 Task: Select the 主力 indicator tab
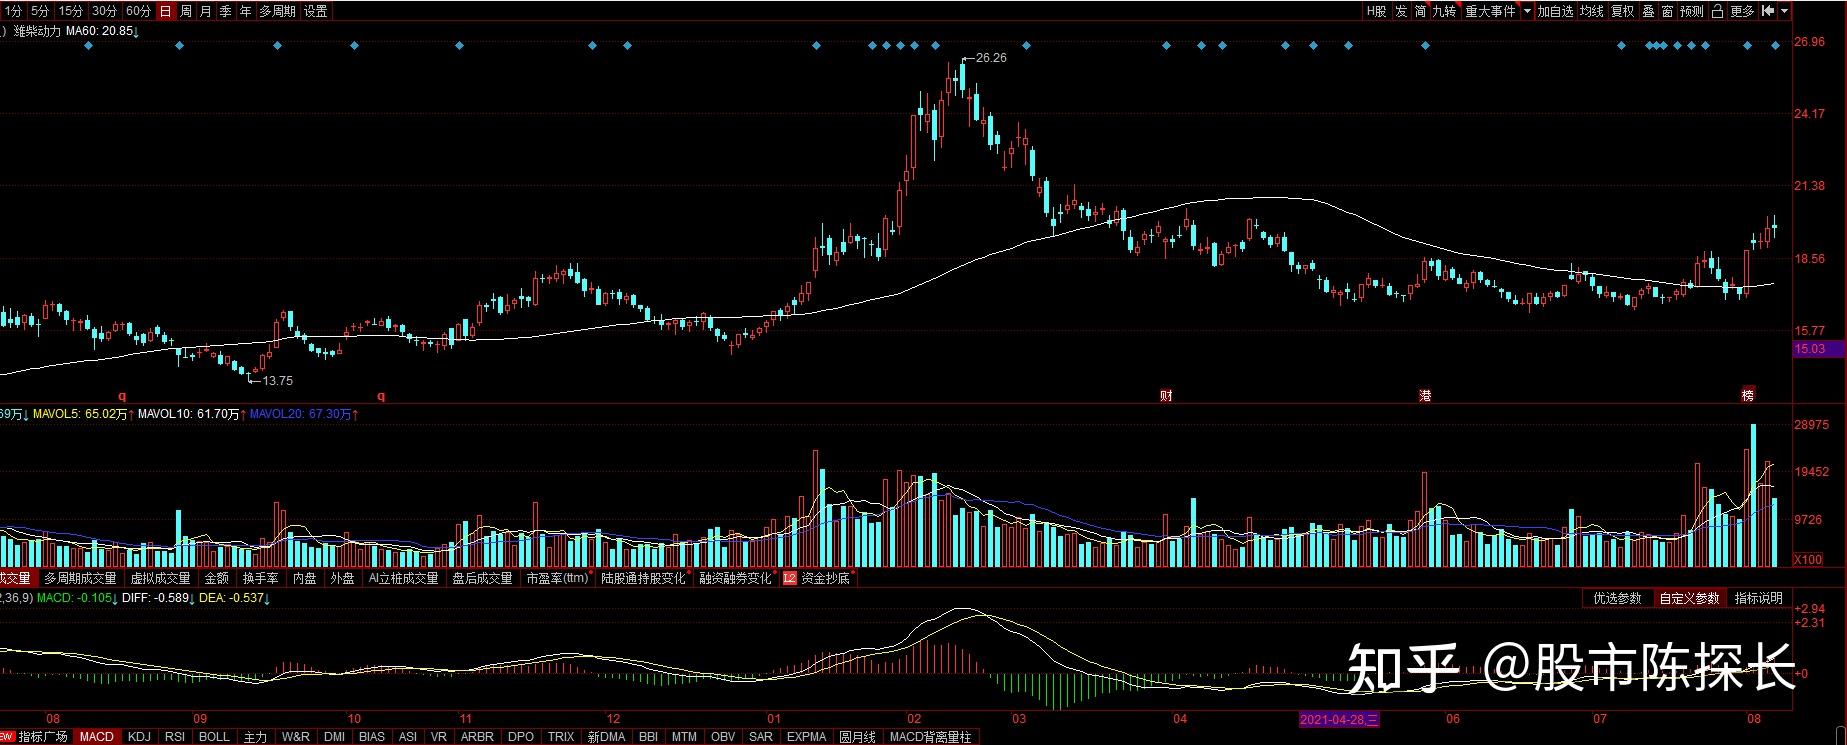255,737
